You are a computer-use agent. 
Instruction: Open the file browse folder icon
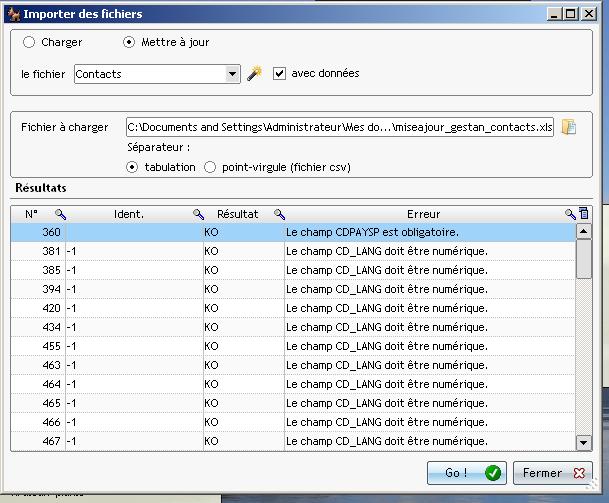(569, 127)
